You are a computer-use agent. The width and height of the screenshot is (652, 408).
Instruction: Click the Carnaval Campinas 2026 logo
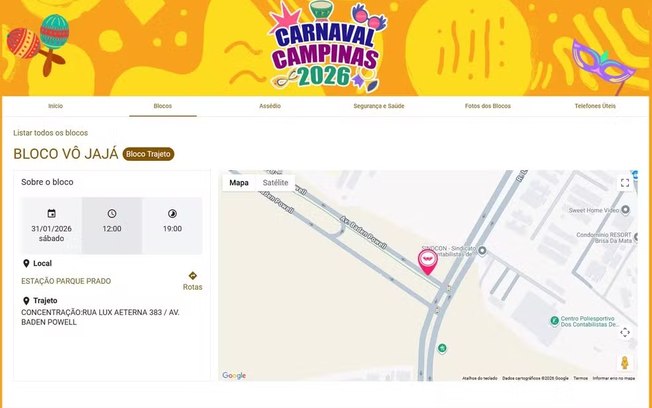click(x=326, y=47)
